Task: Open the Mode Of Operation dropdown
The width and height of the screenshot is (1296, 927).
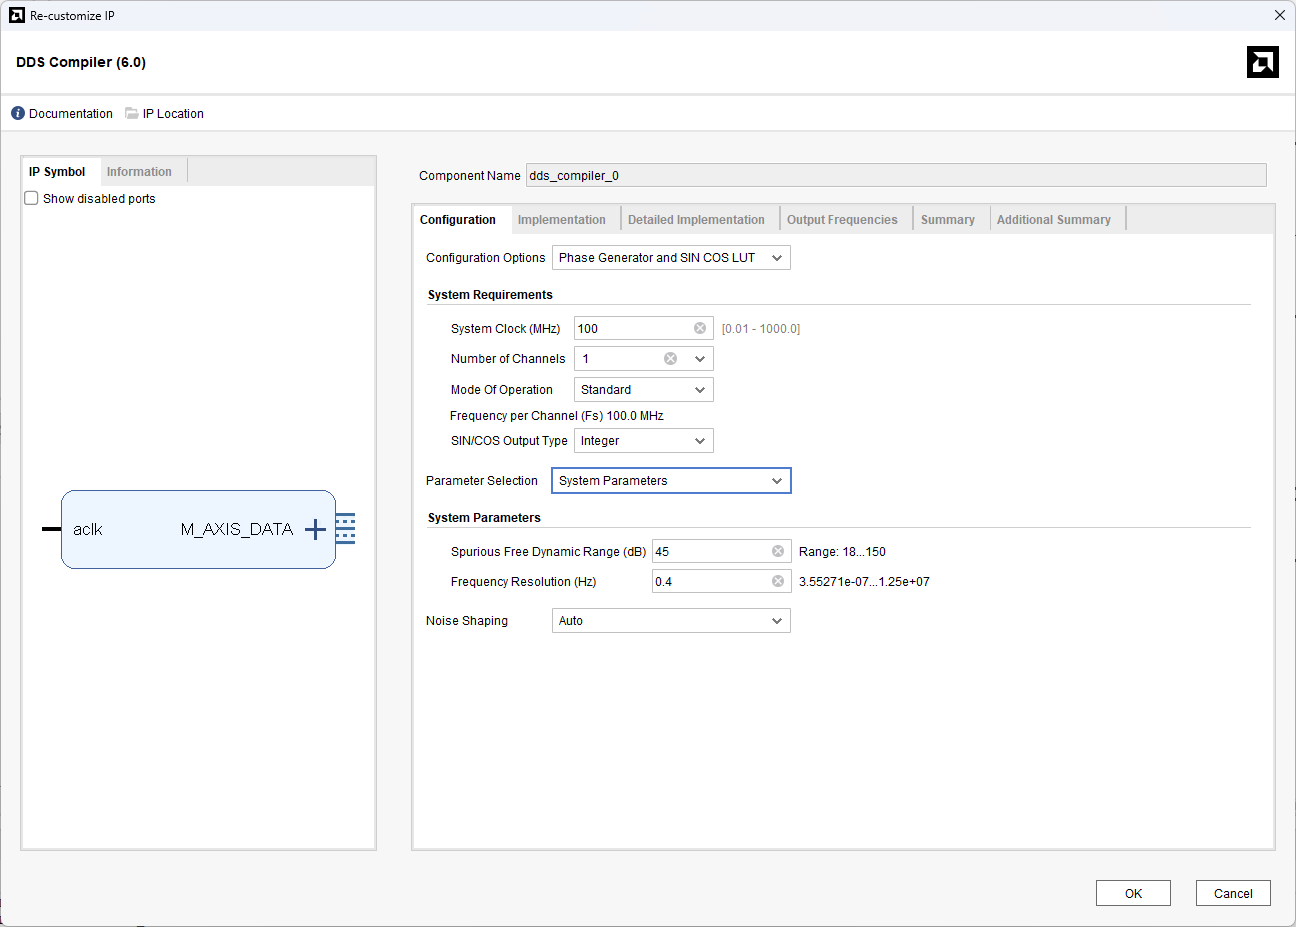Action: point(643,390)
